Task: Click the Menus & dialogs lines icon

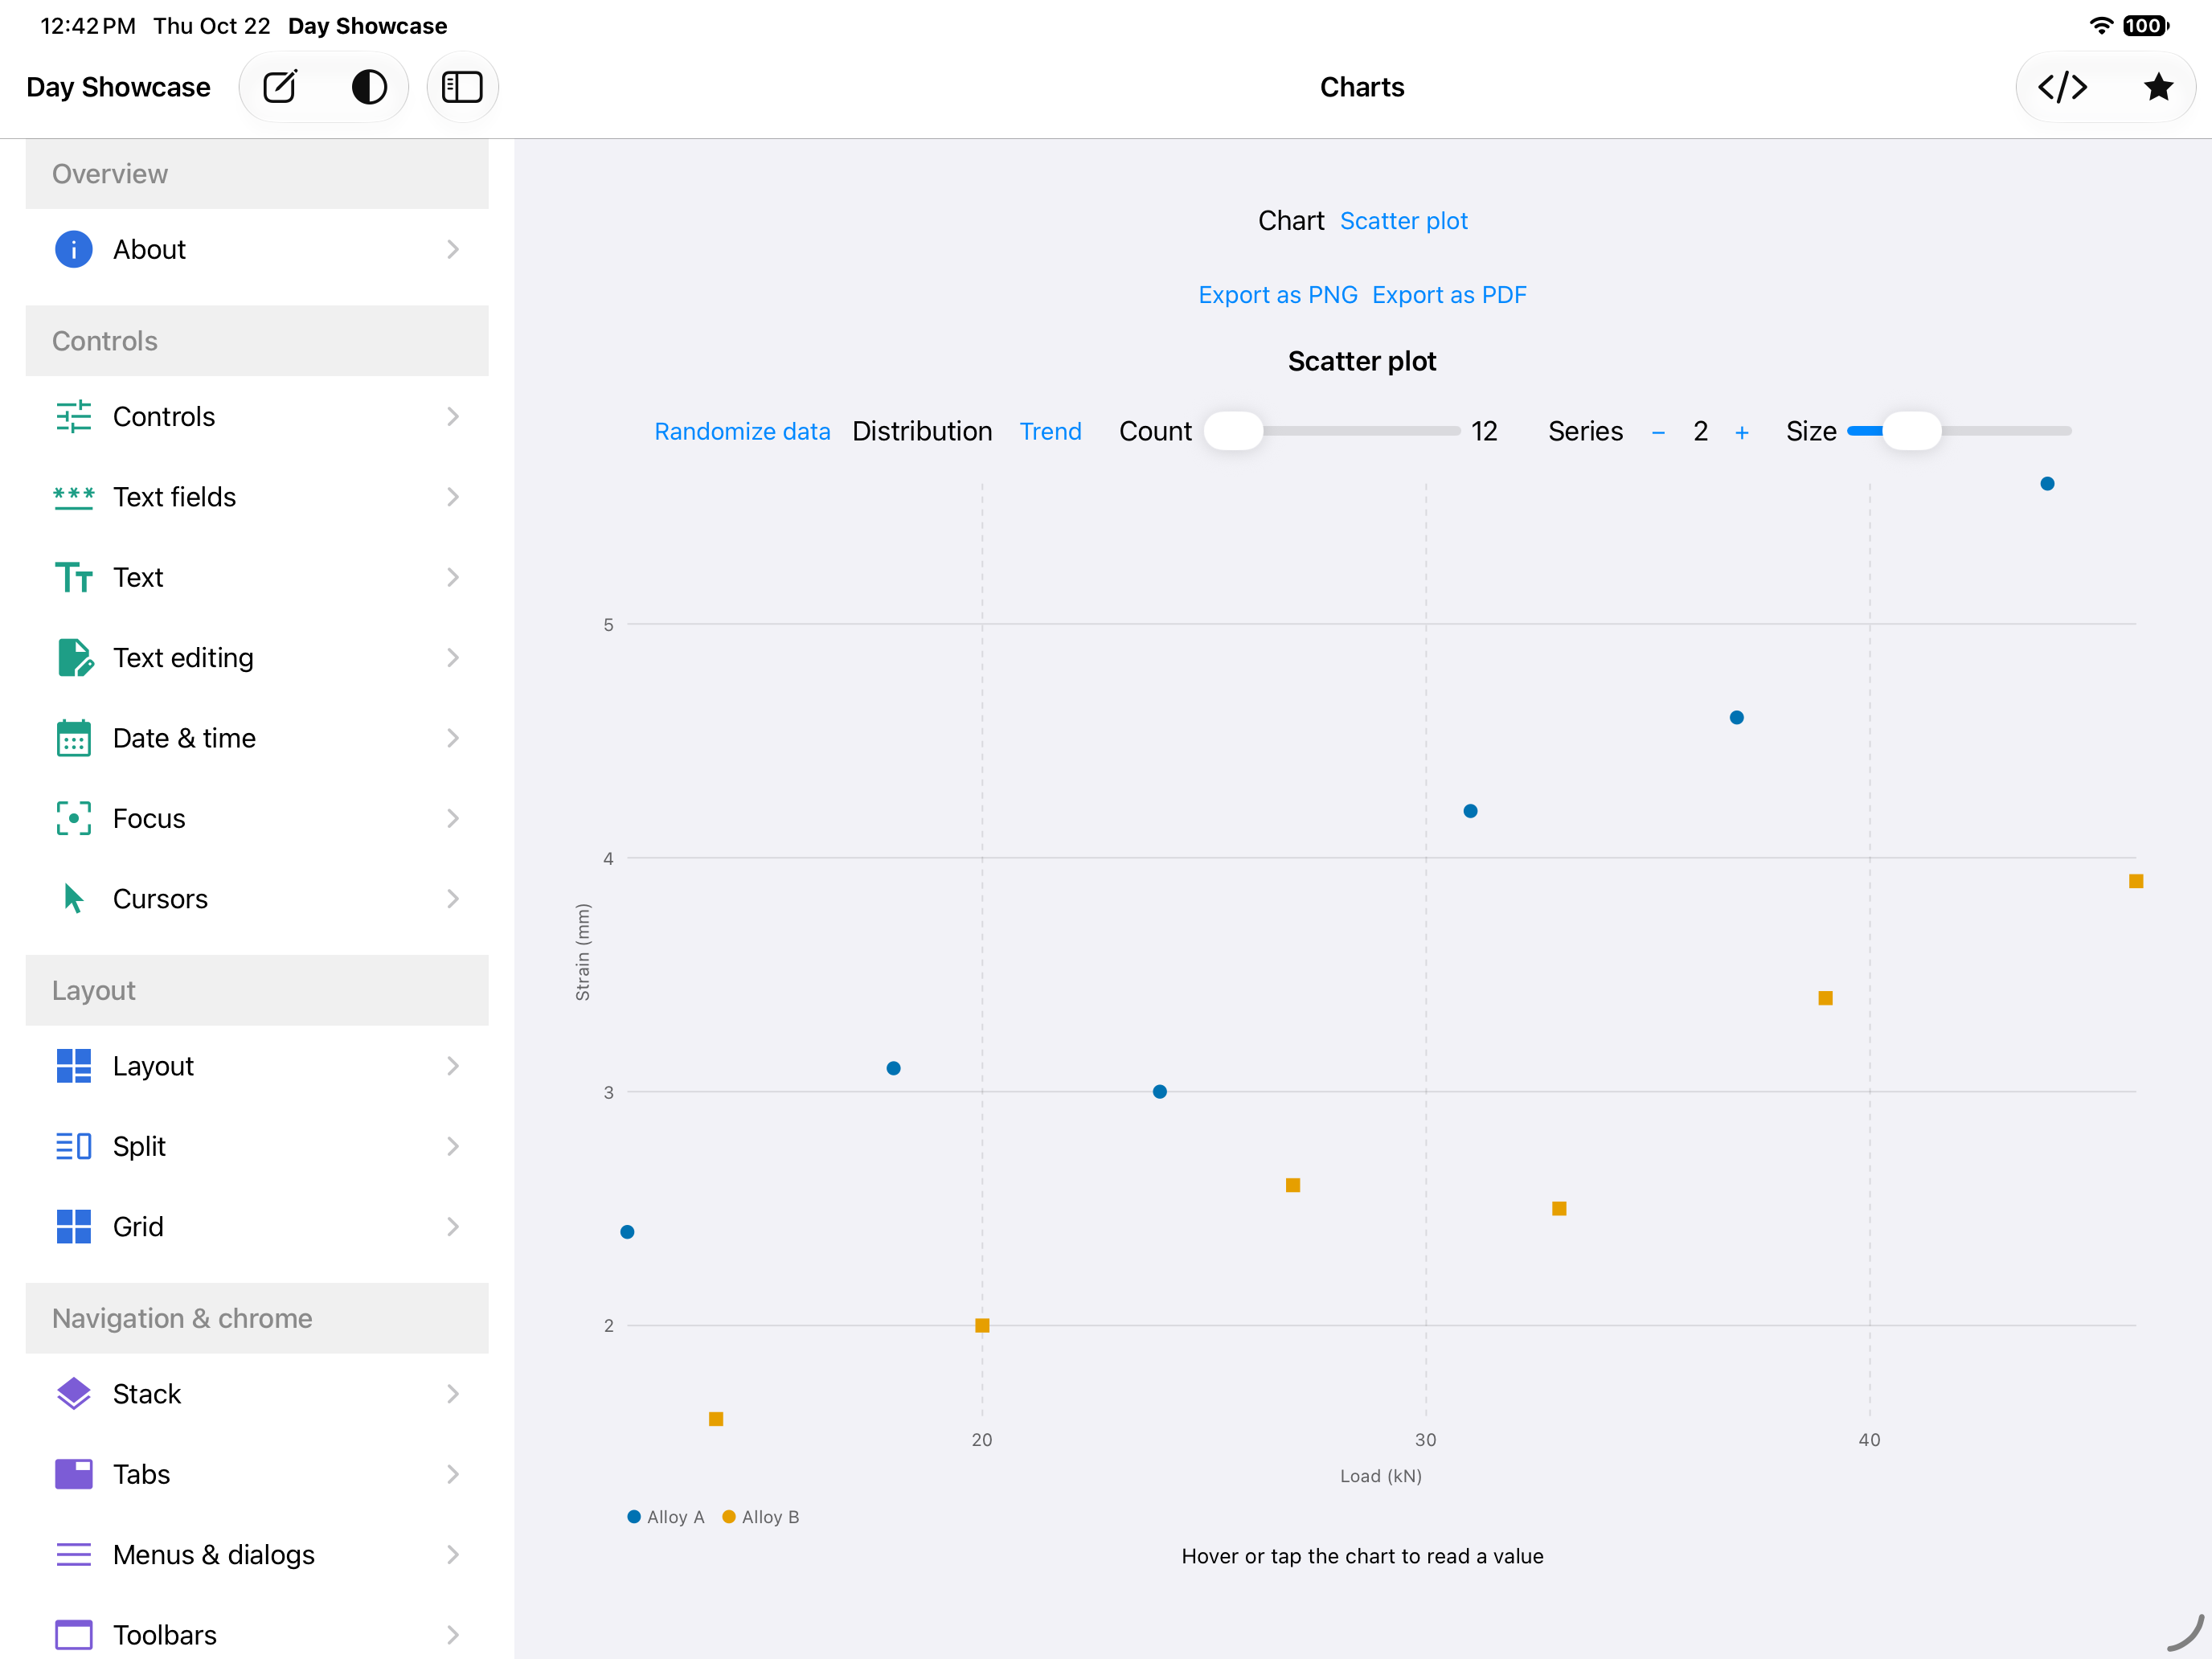Action: (73, 1554)
